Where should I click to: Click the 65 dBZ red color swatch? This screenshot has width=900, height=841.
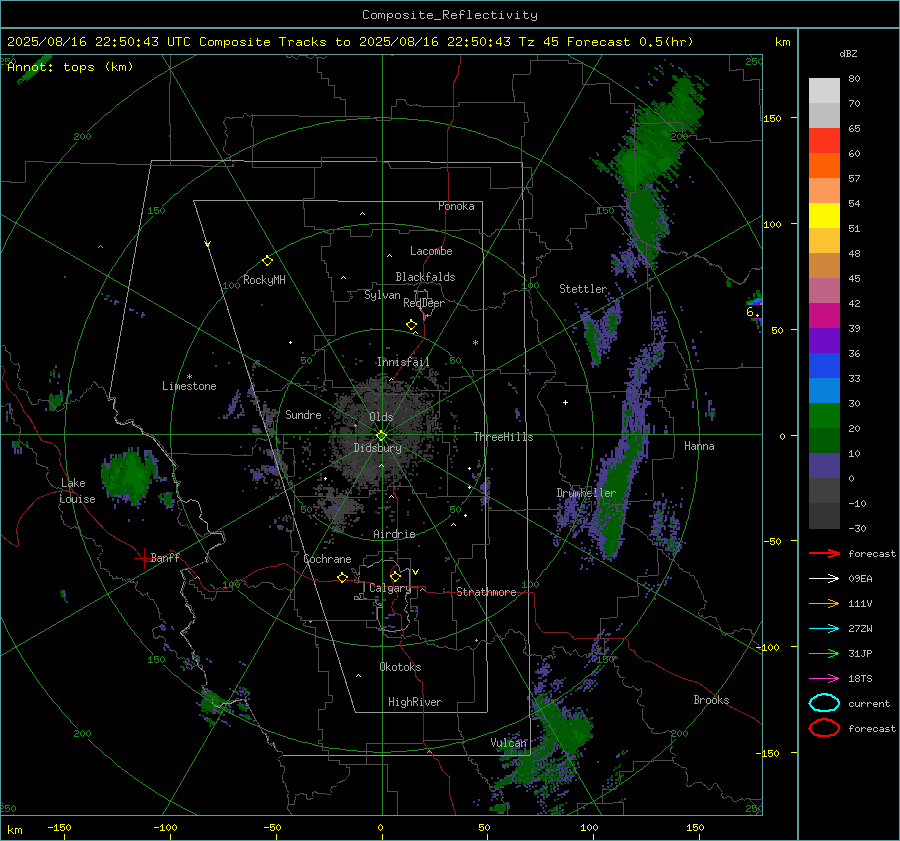point(824,141)
